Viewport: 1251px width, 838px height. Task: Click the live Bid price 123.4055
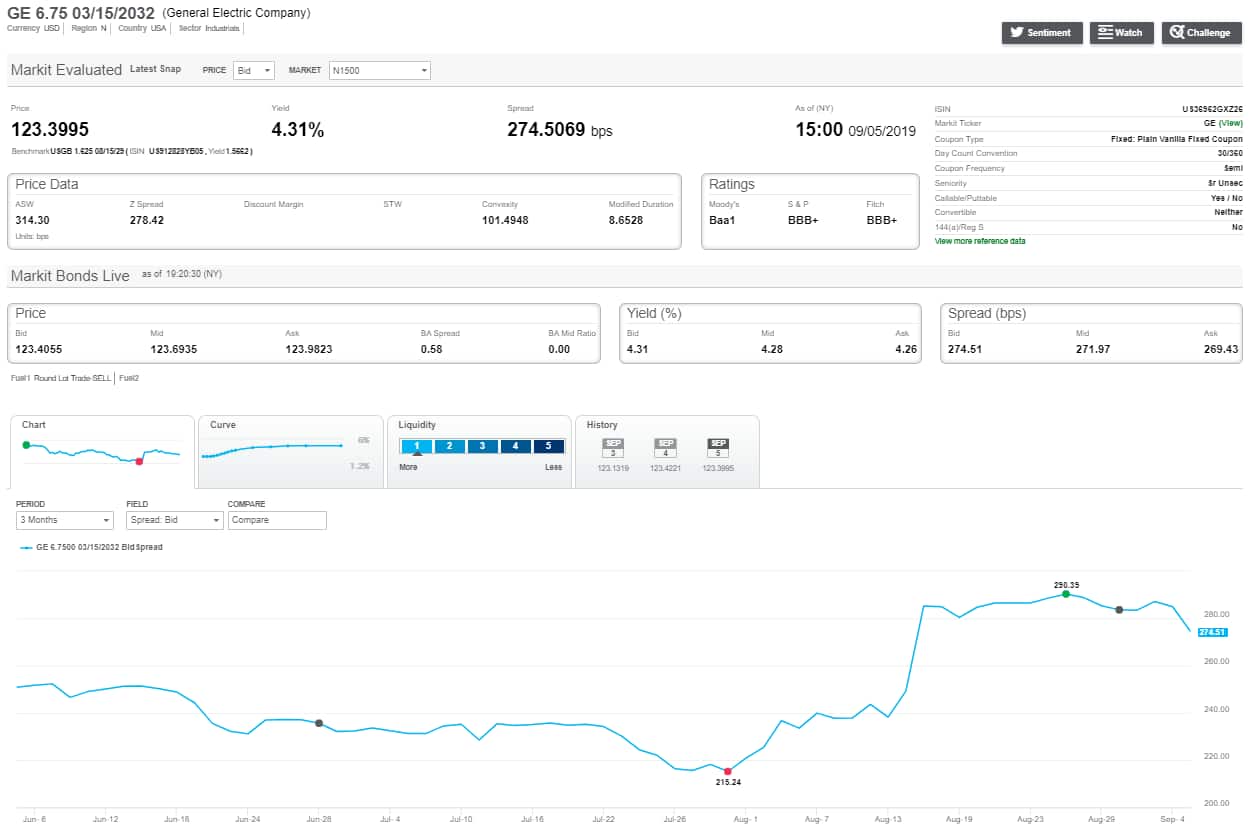[37, 349]
